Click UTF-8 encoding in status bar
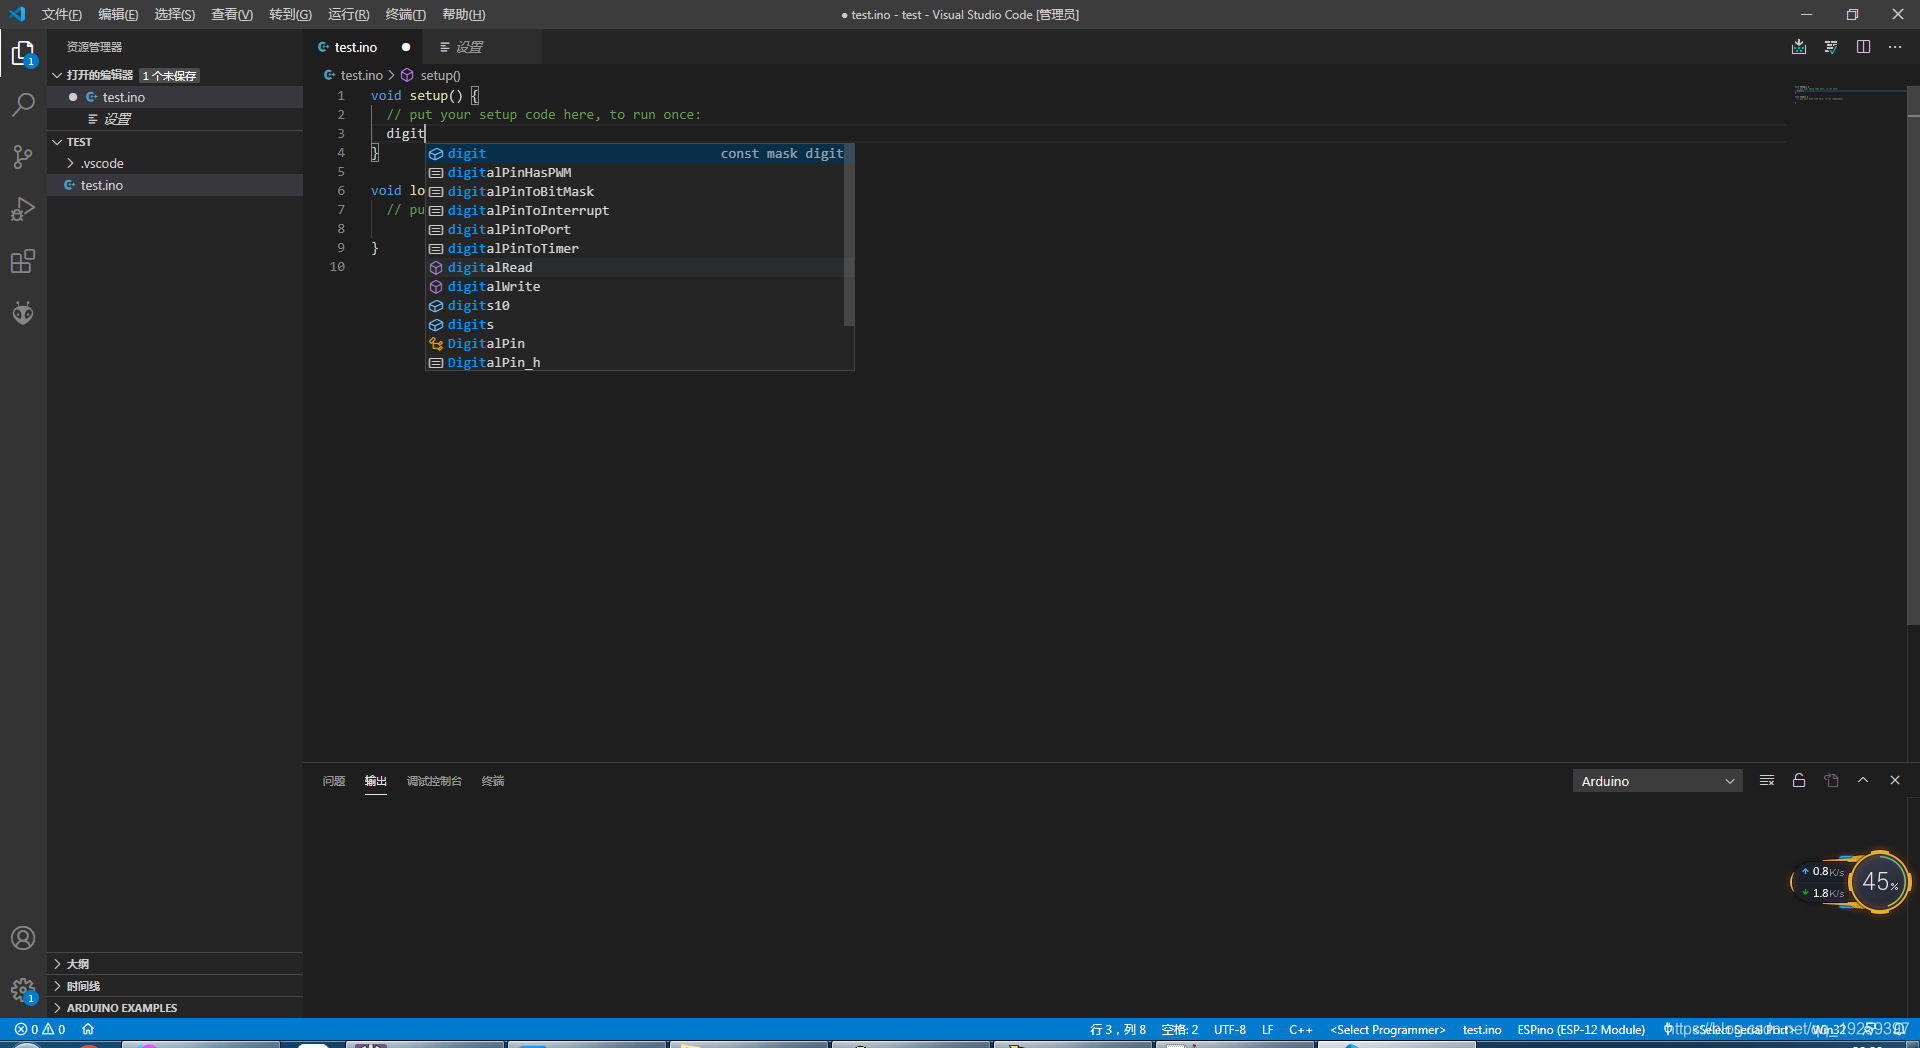This screenshot has height=1048, width=1920. 1230,1029
